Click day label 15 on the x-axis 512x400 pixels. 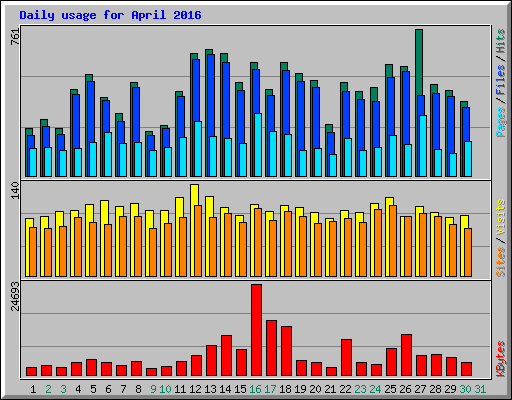240,389
